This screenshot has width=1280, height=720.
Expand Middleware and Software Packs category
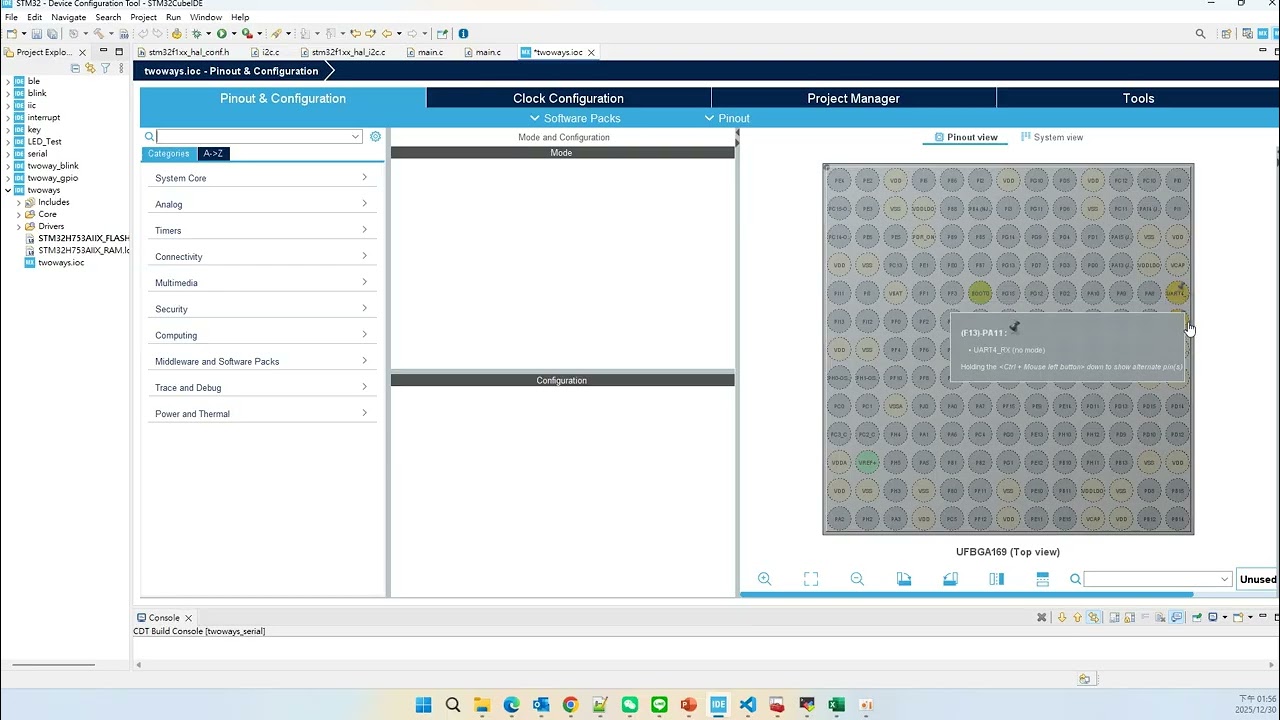[262, 361]
